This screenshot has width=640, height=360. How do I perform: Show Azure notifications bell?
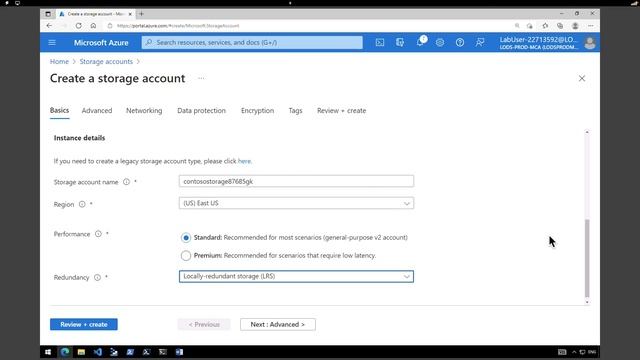420,42
